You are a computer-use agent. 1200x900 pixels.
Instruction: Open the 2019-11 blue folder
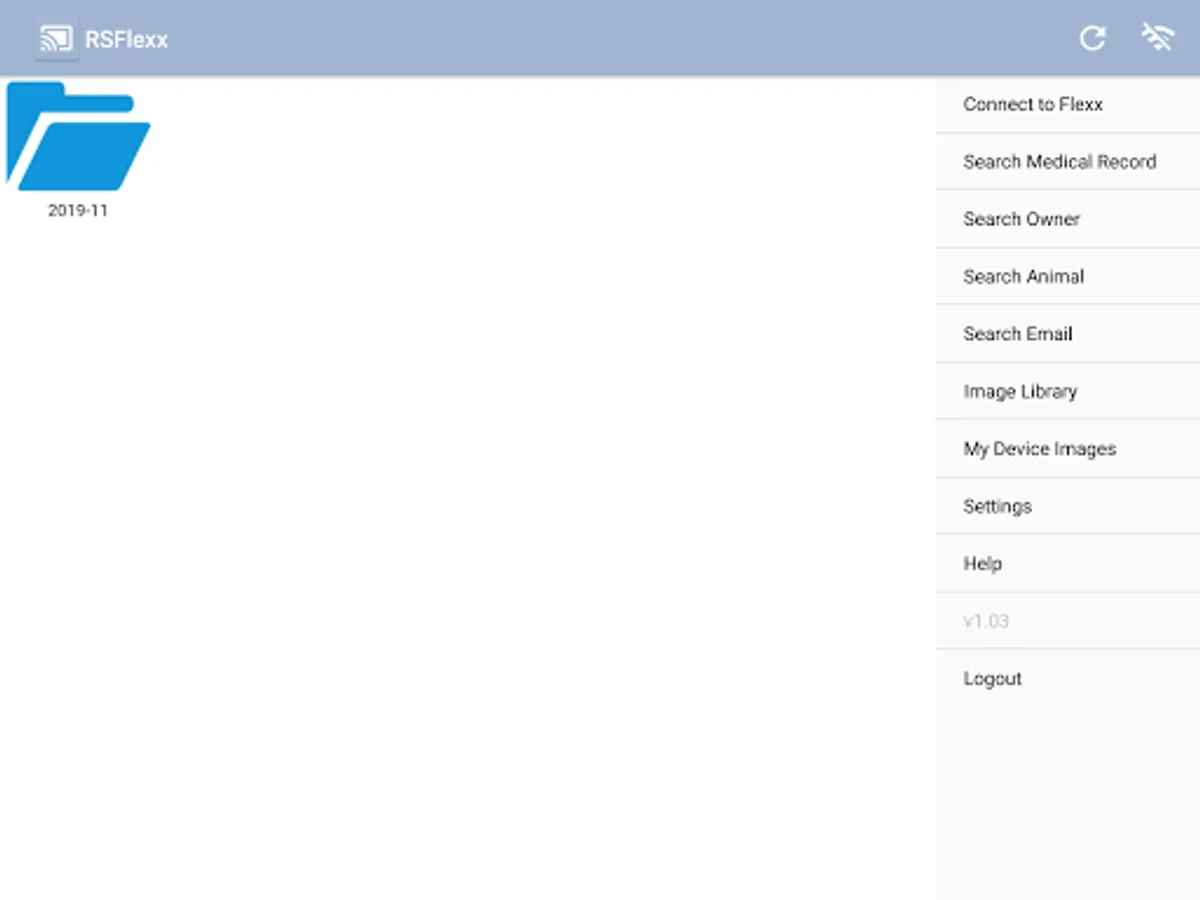tap(78, 137)
